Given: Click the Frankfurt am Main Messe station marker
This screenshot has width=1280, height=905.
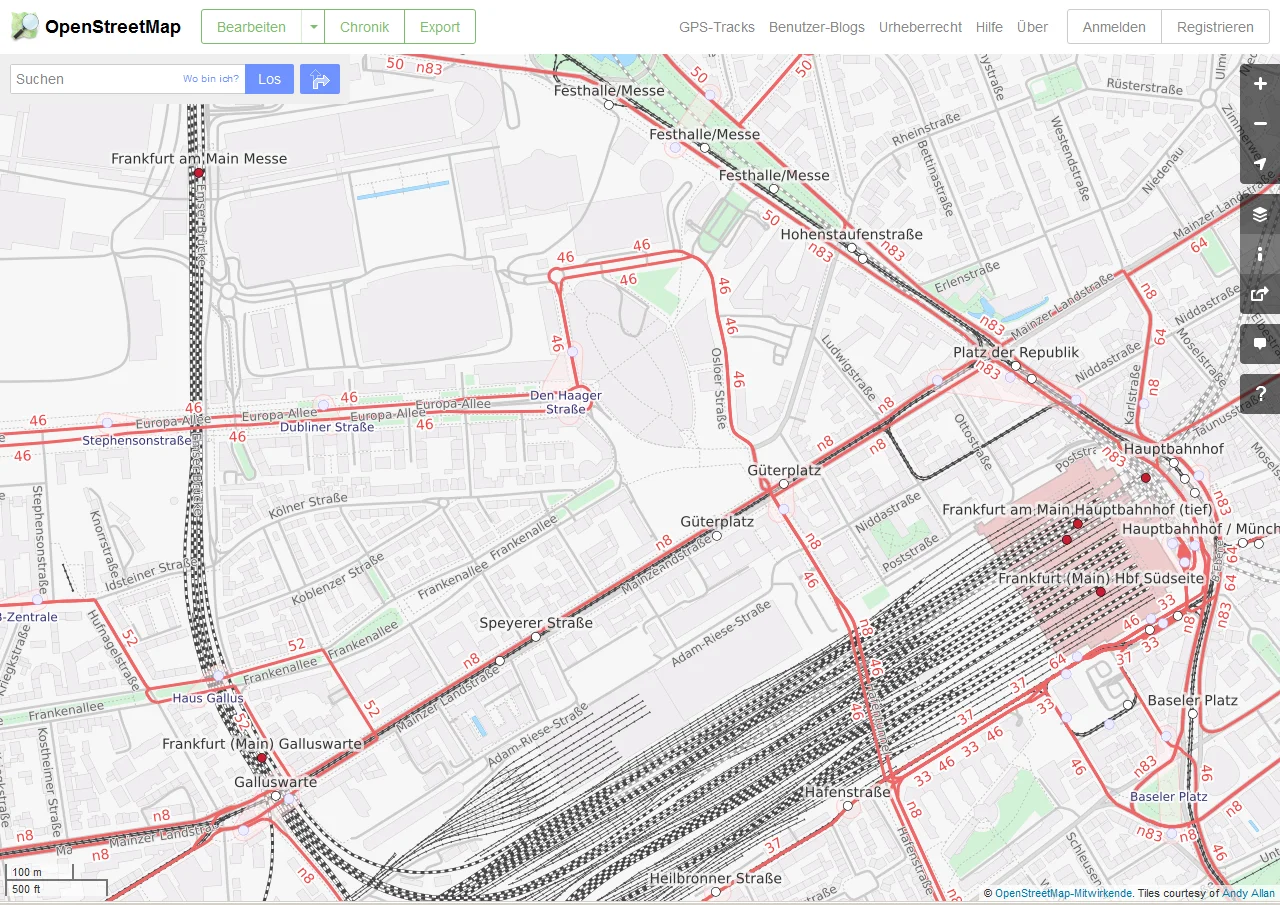Looking at the screenshot, I should (199, 173).
